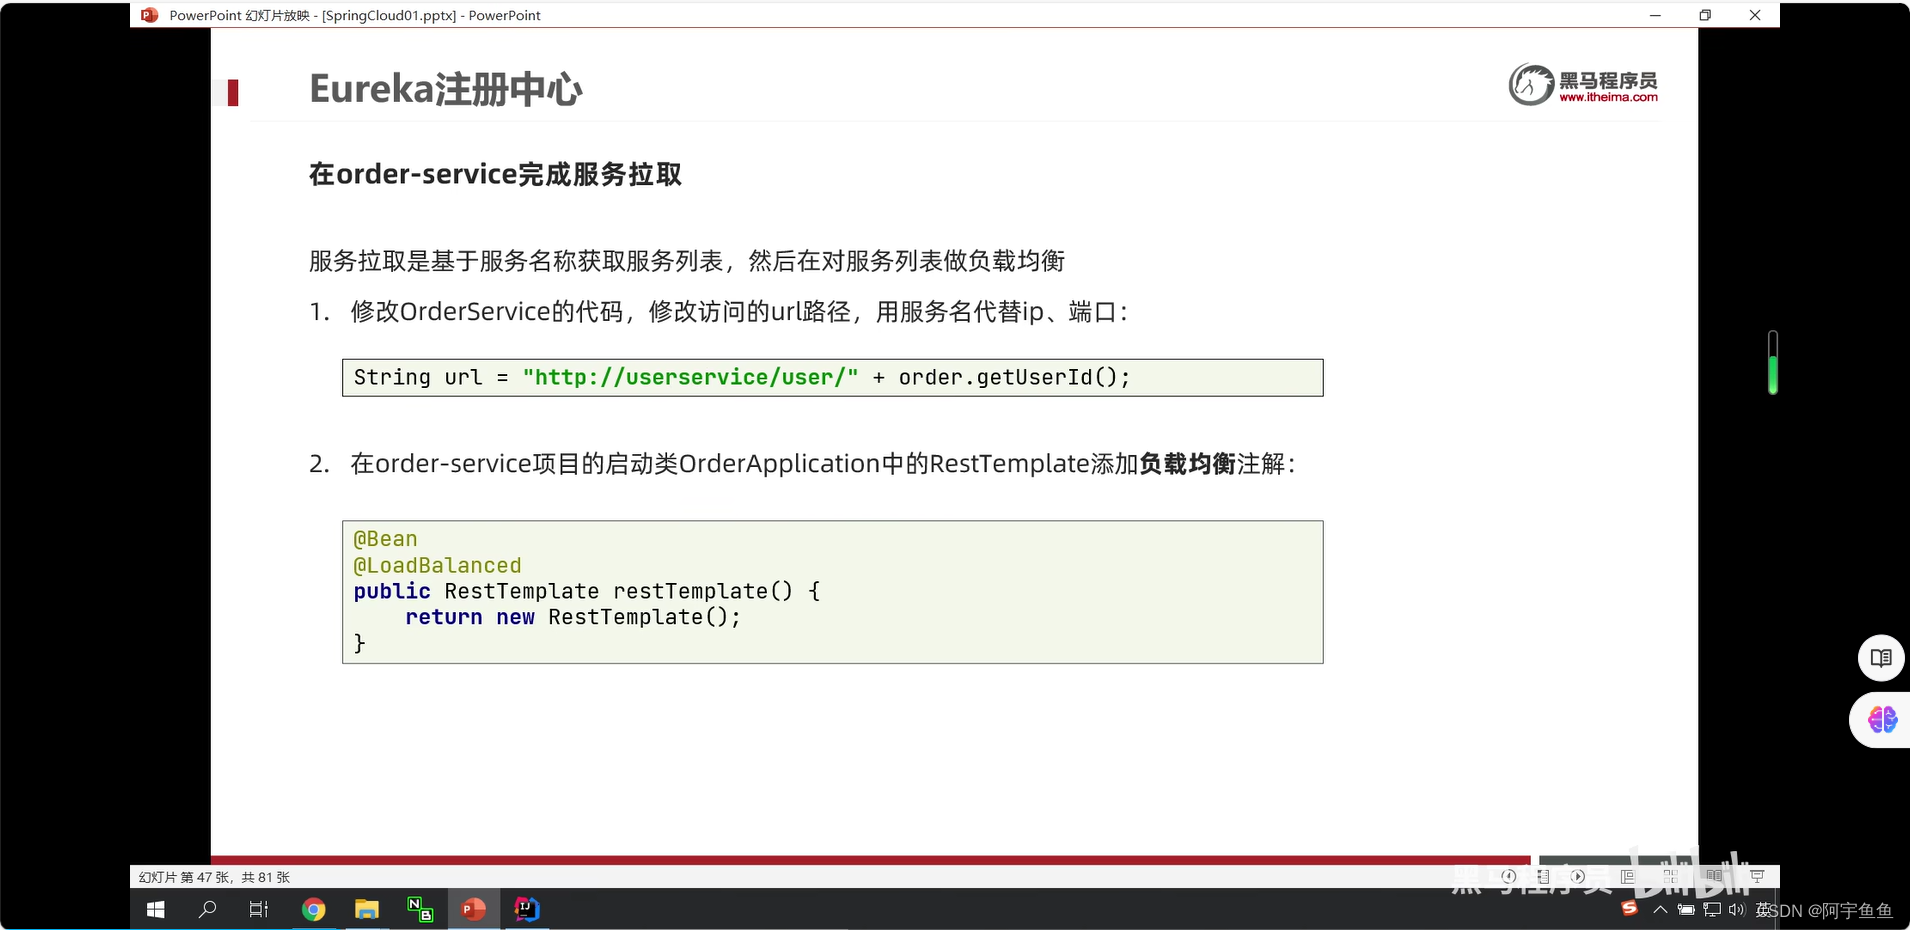Click the green 'http://userservice/user/' string

[x=690, y=377]
